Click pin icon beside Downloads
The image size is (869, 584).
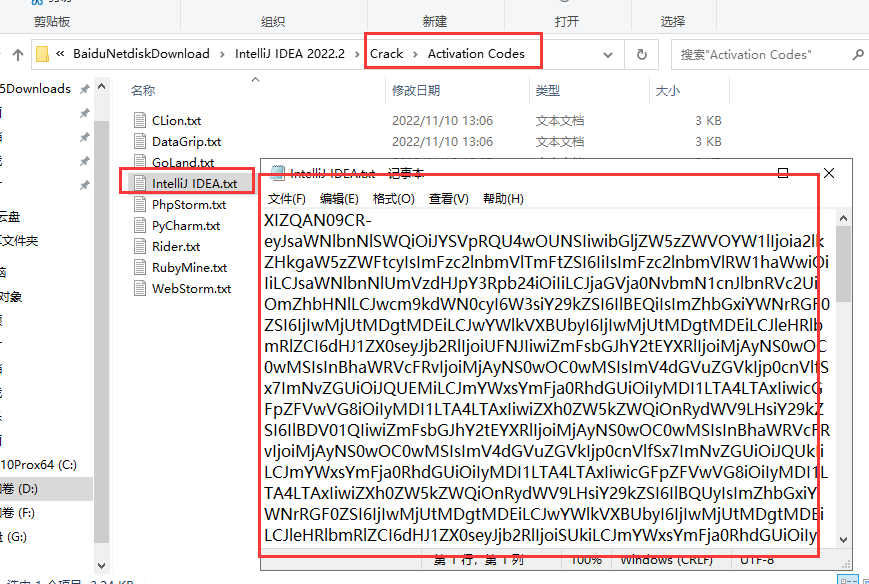click(84, 89)
